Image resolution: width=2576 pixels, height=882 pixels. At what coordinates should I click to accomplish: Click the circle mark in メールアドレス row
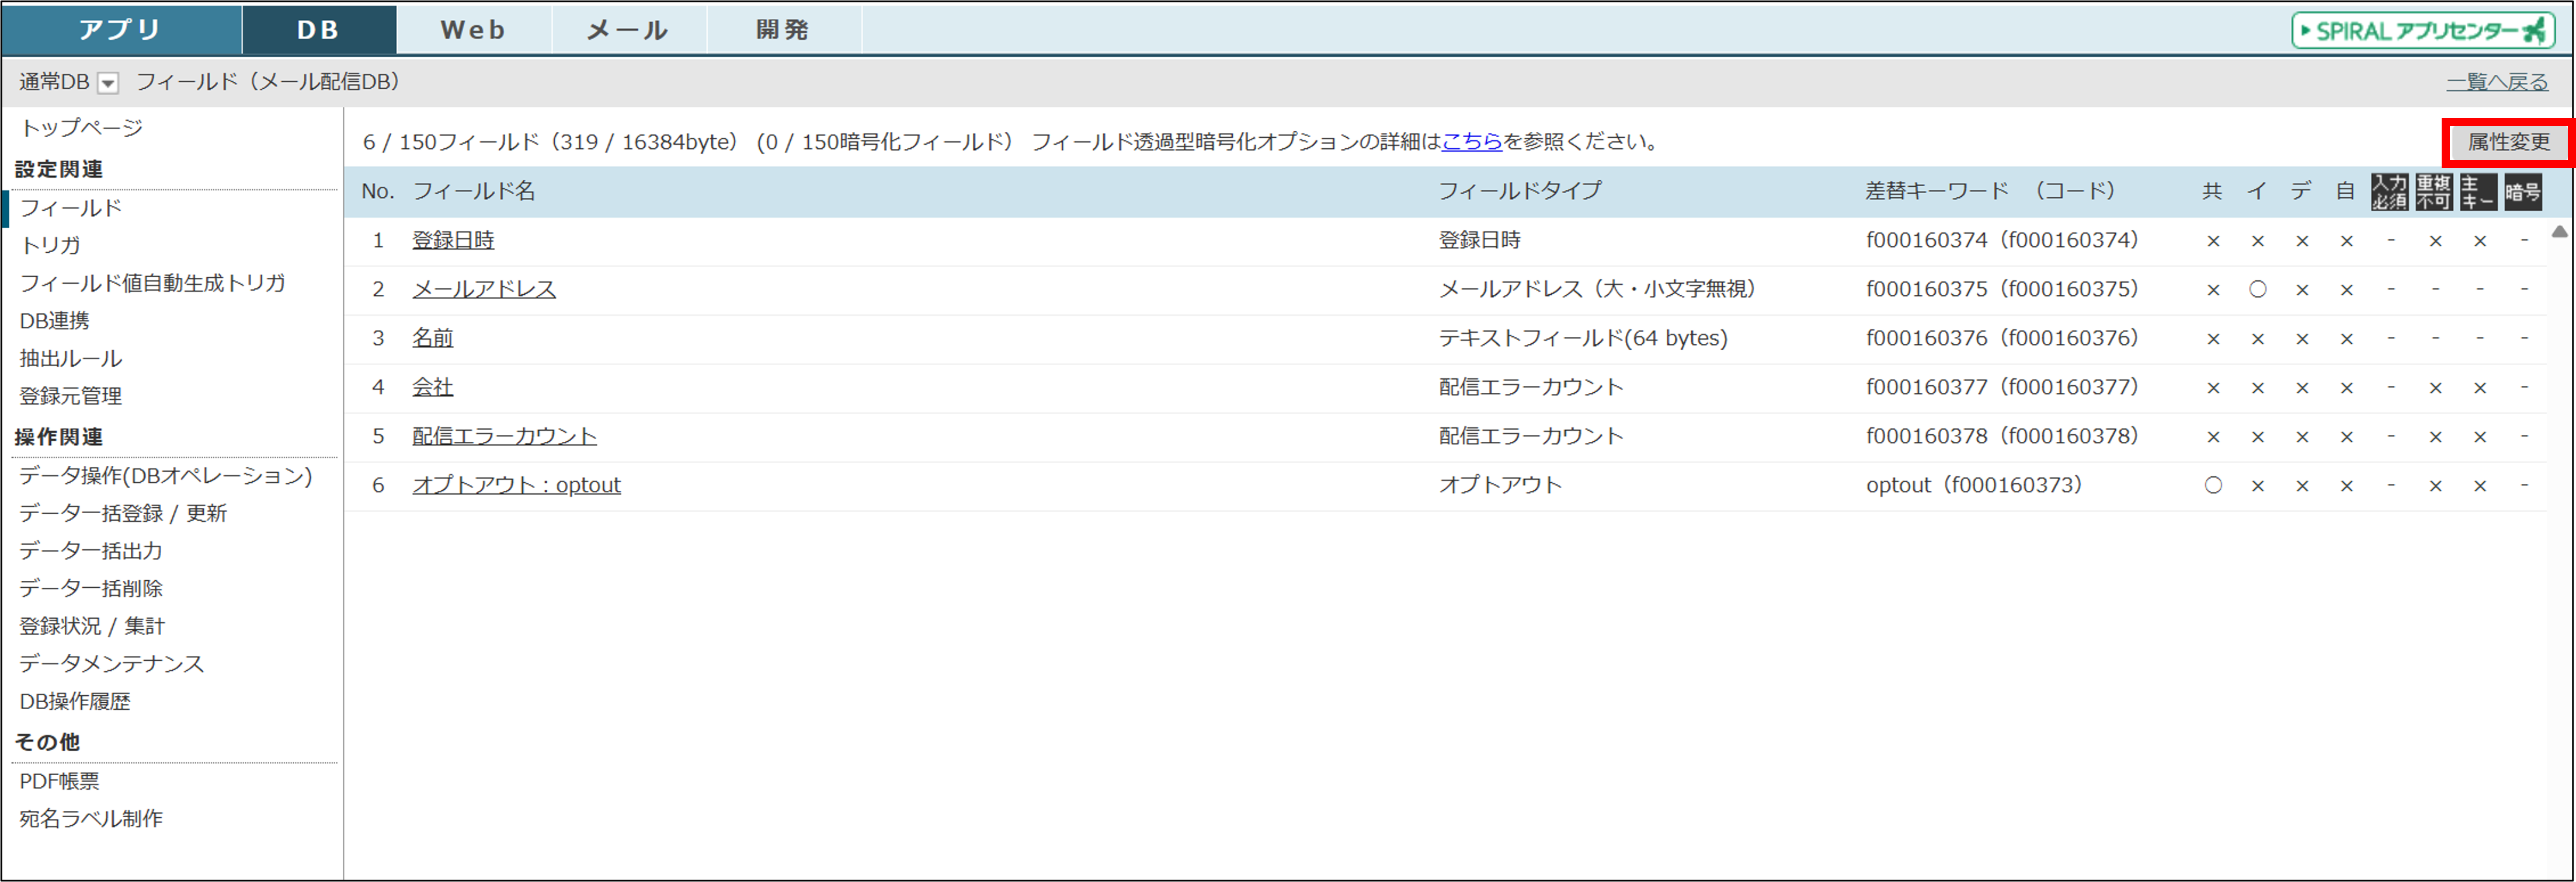(2257, 289)
